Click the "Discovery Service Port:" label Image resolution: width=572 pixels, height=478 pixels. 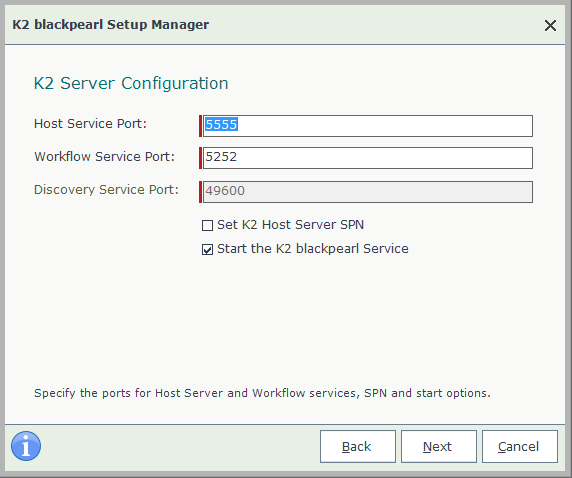[106, 190]
